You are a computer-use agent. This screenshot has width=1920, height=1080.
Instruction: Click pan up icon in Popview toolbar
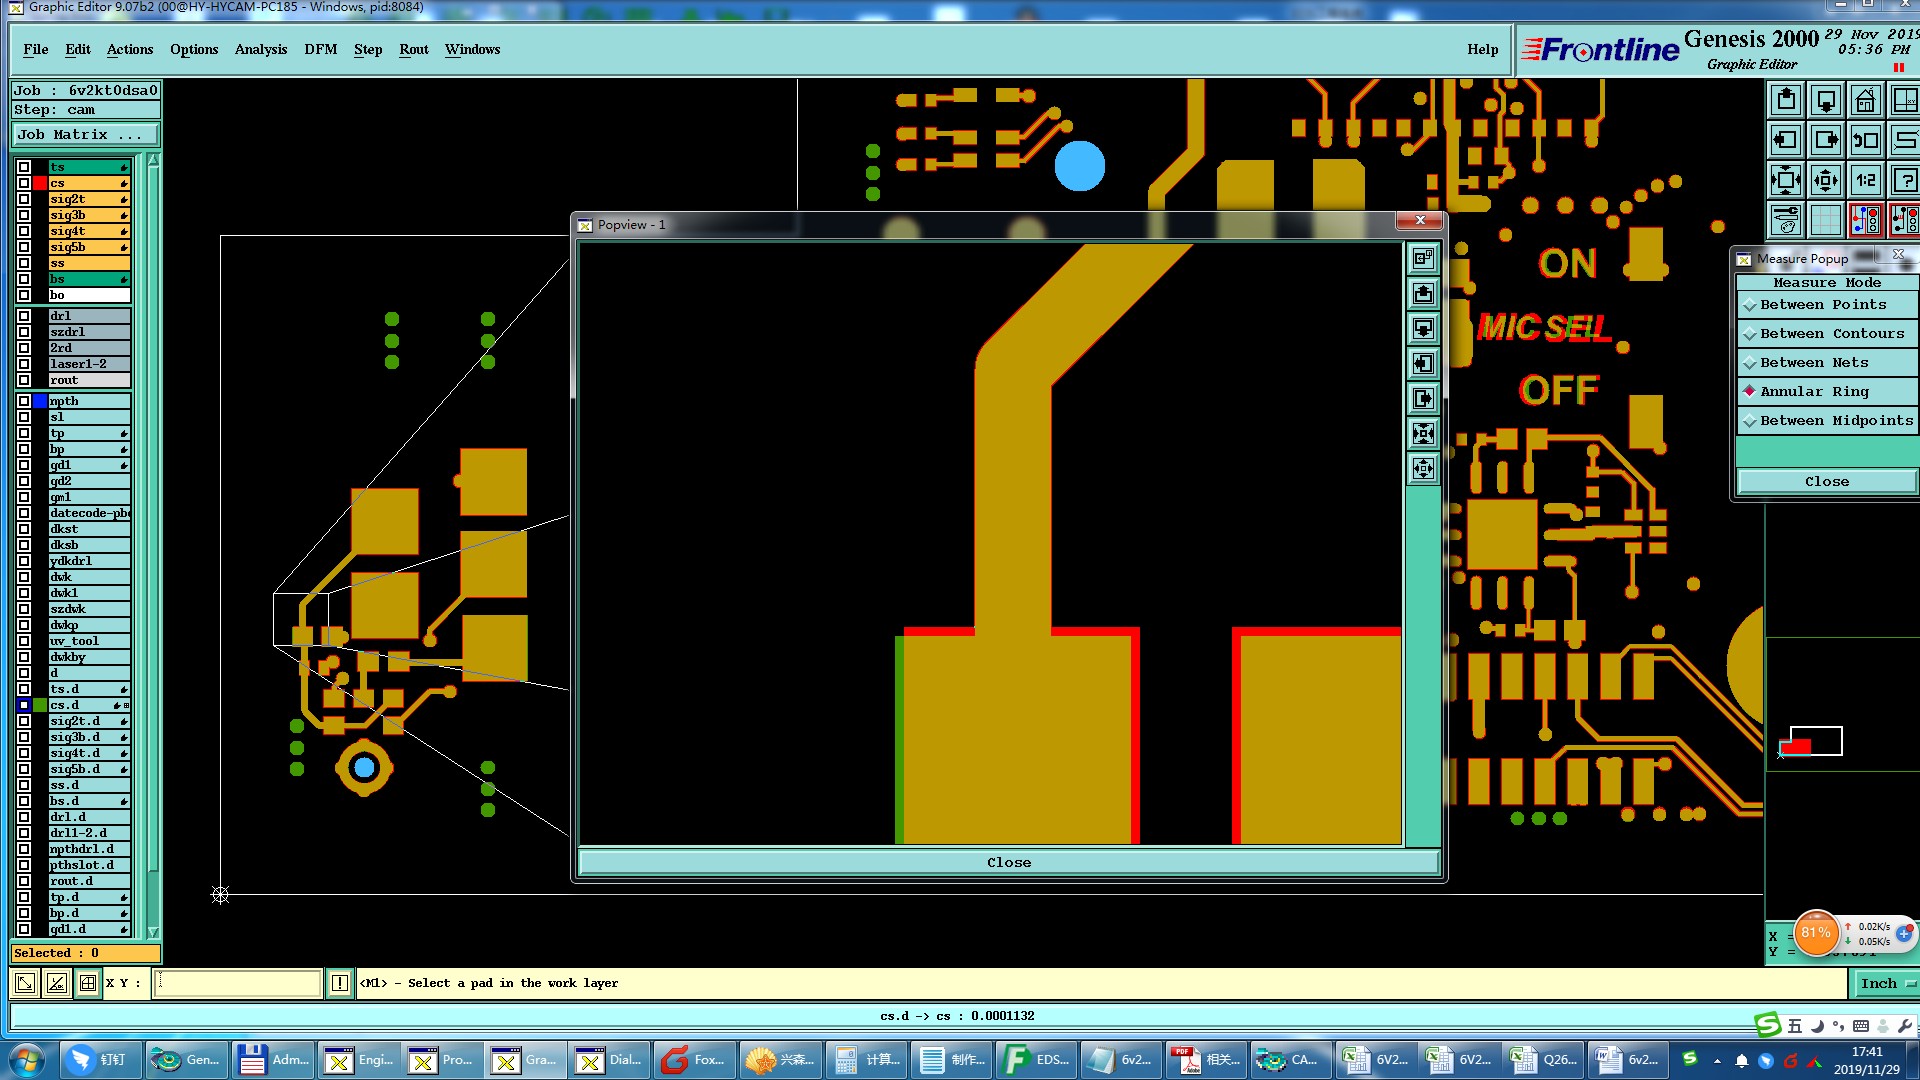(1423, 294)
